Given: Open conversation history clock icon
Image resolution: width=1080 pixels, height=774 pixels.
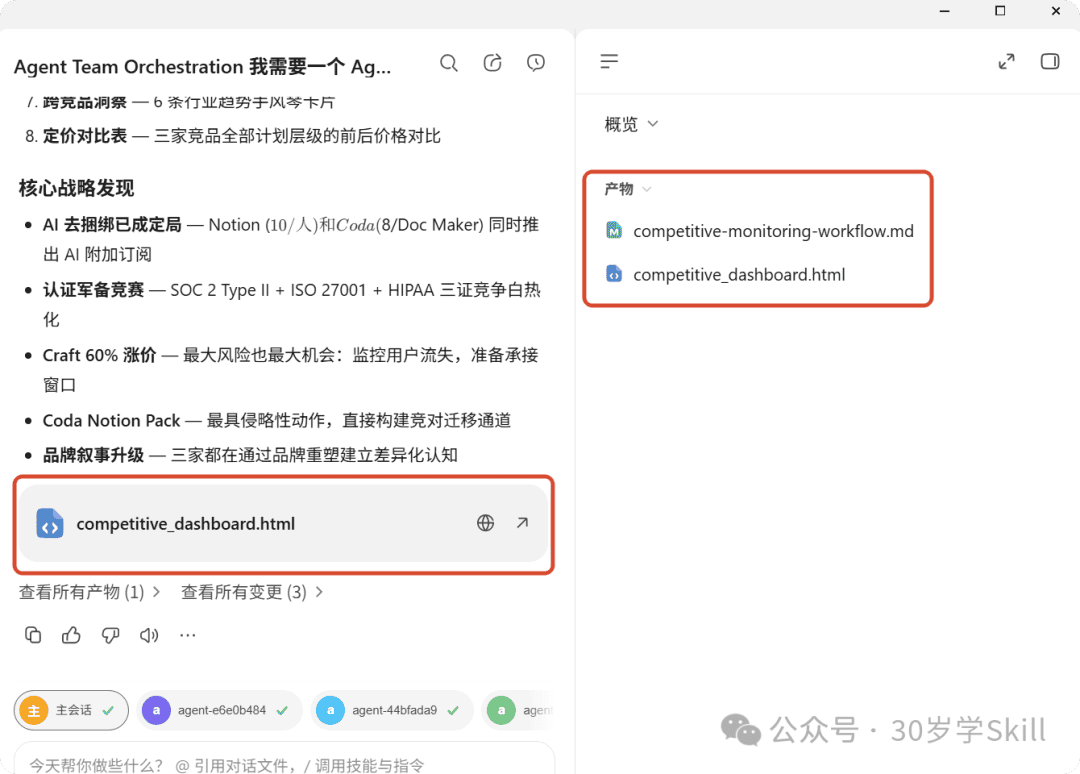Looking at the screenshot, I should coord(536,63).
